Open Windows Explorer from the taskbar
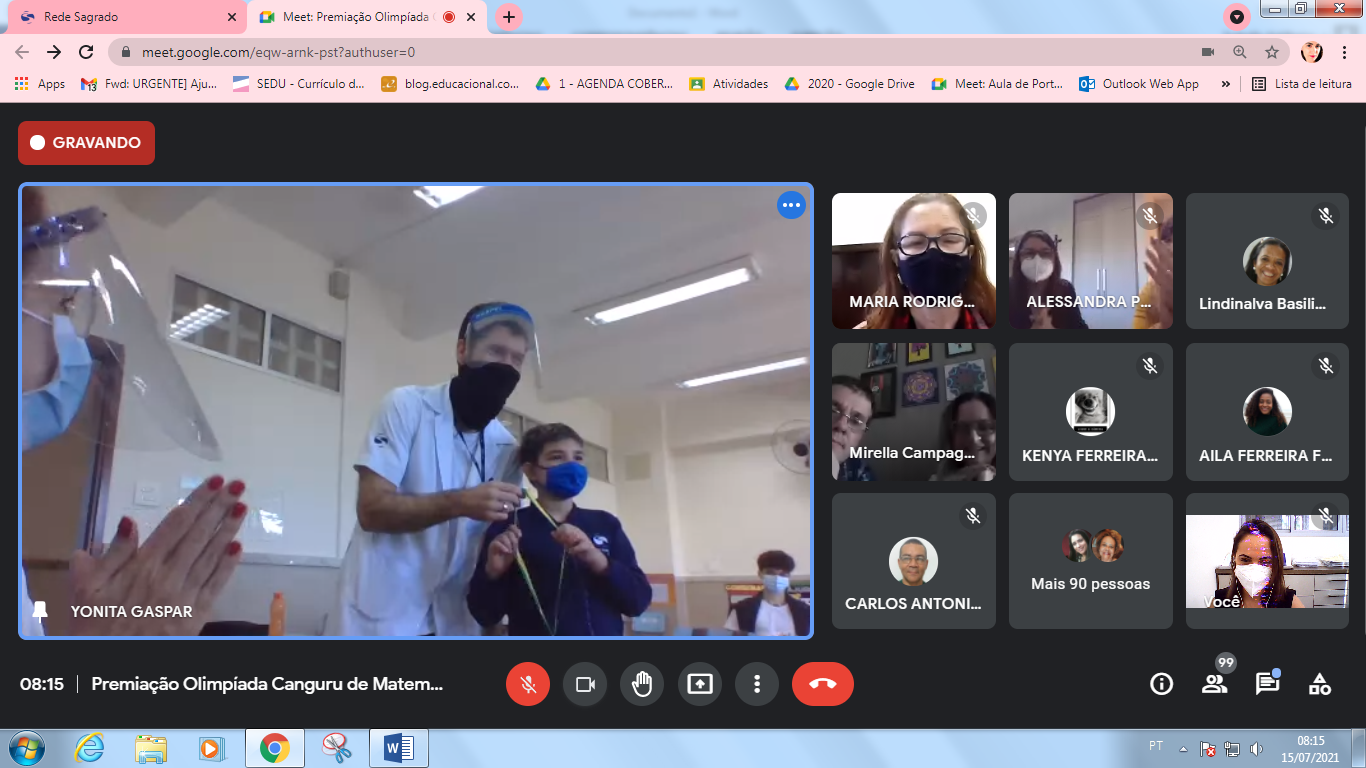 pyautogui.click(x=151, y=748)
